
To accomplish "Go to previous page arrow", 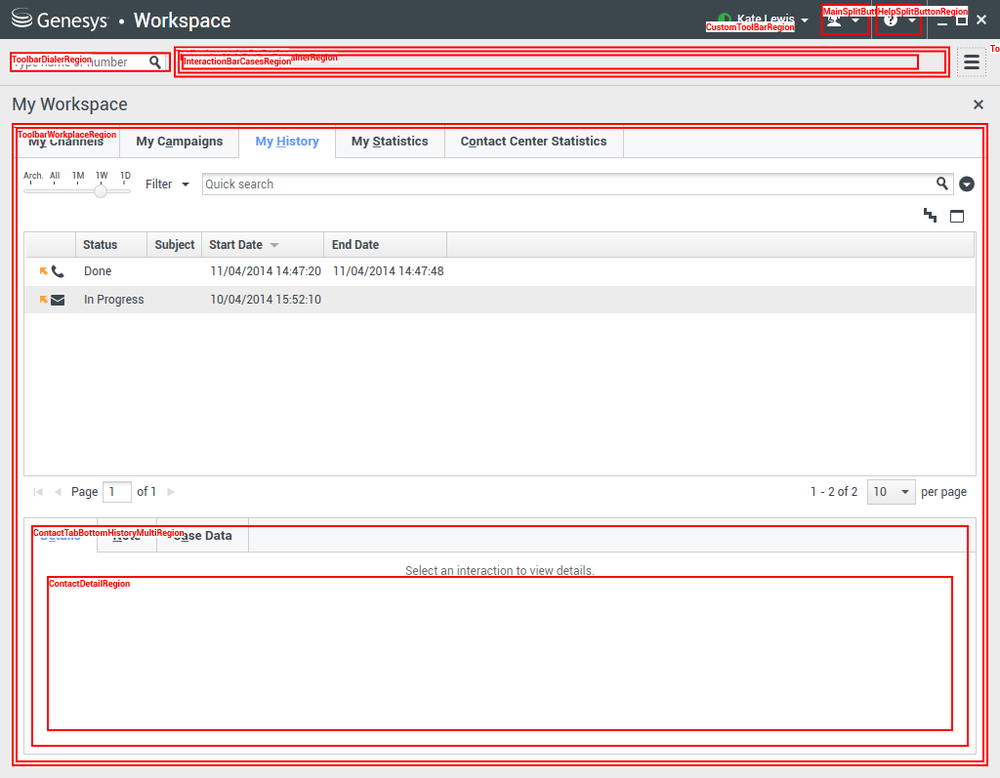I will click(58, 492).
